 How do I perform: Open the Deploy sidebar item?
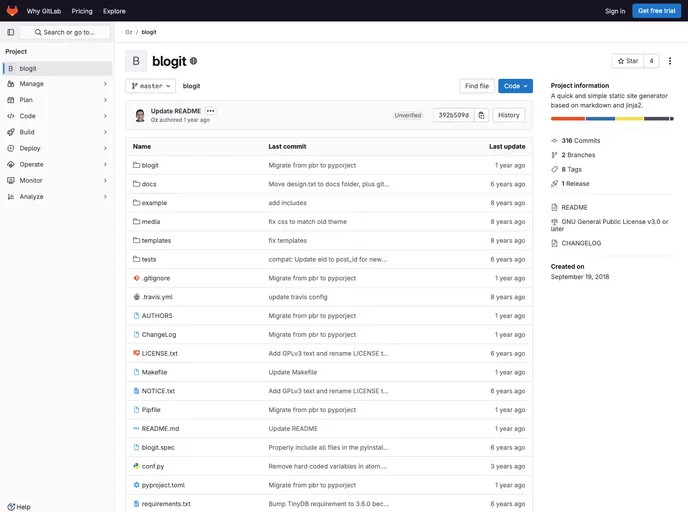point(57,148)
